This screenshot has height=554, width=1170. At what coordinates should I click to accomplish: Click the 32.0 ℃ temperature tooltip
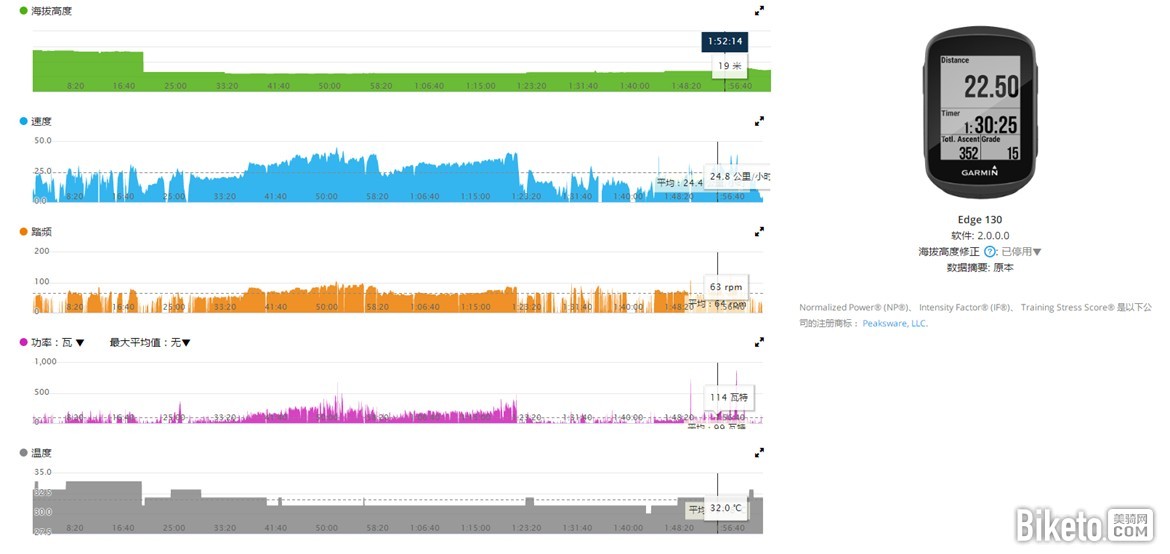pyautogui.click(x=727, y=508)
